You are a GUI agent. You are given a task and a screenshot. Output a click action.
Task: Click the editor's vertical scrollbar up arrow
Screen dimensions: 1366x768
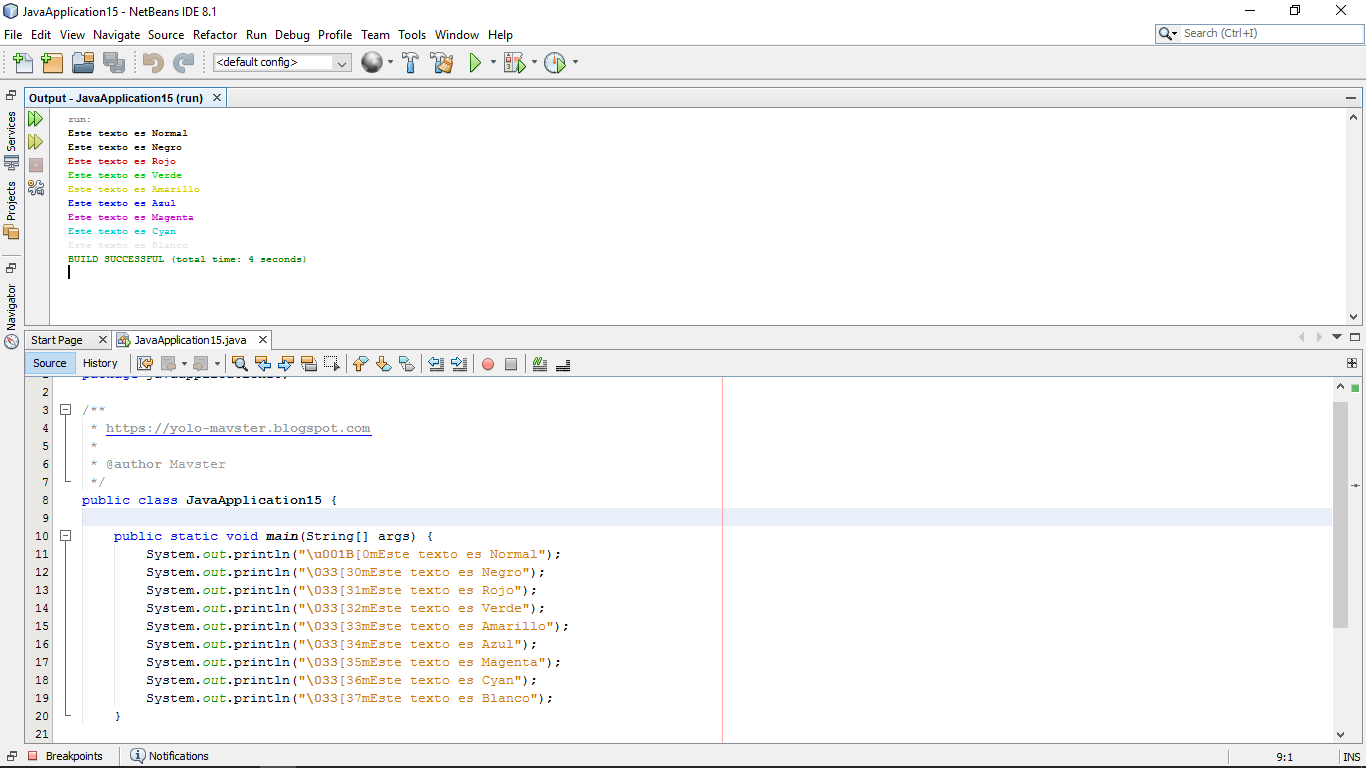1341,385
